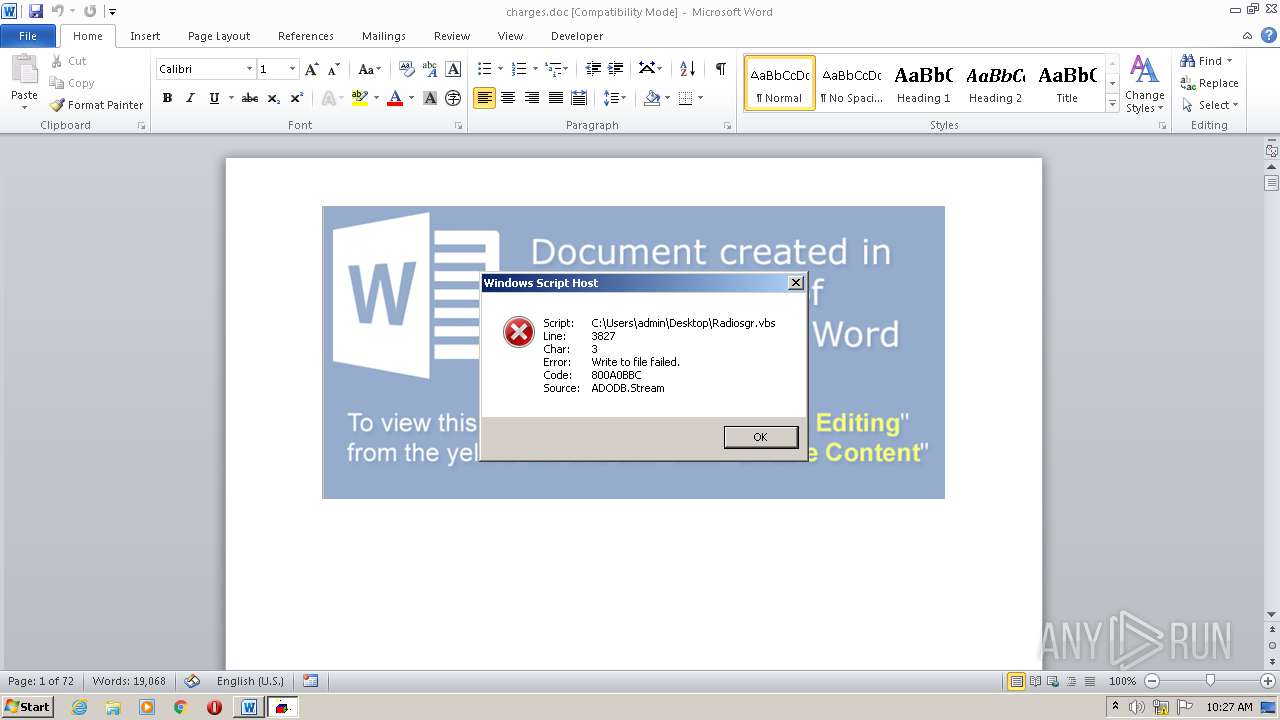The height and width of the screenshot is (720, 1280).
Task: Open font size dropdown
Action: click(292, 69)
